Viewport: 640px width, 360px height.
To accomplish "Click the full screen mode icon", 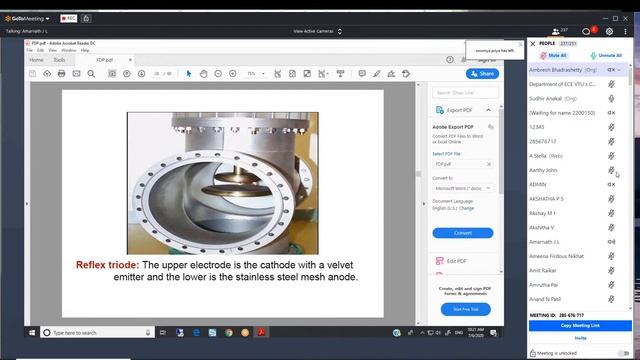I will pos(307,74).
